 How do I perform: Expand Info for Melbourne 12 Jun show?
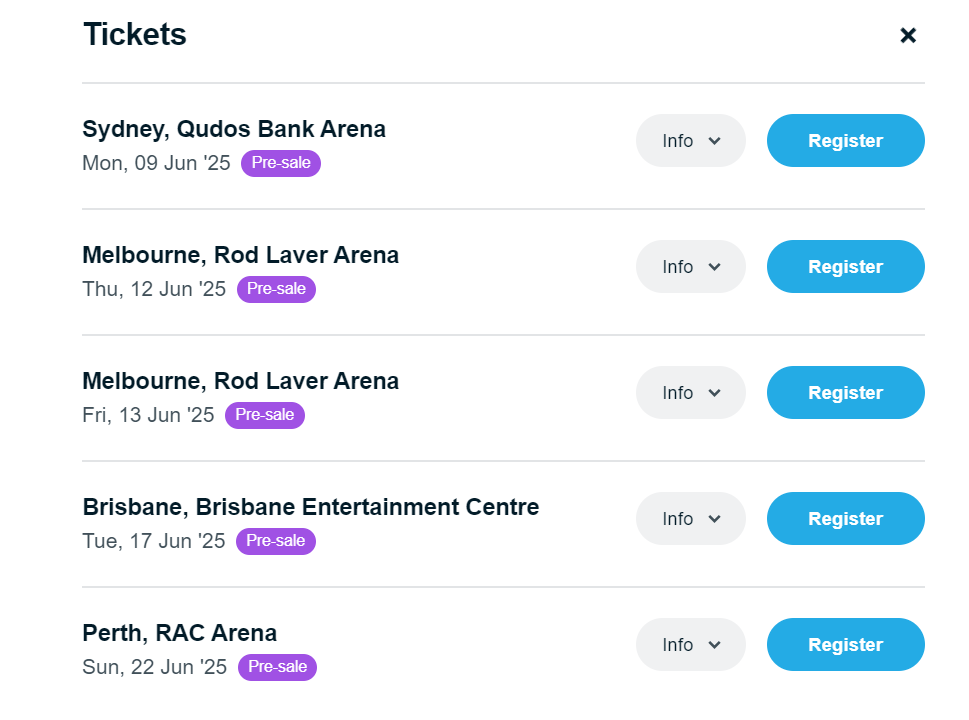[691, 267]
